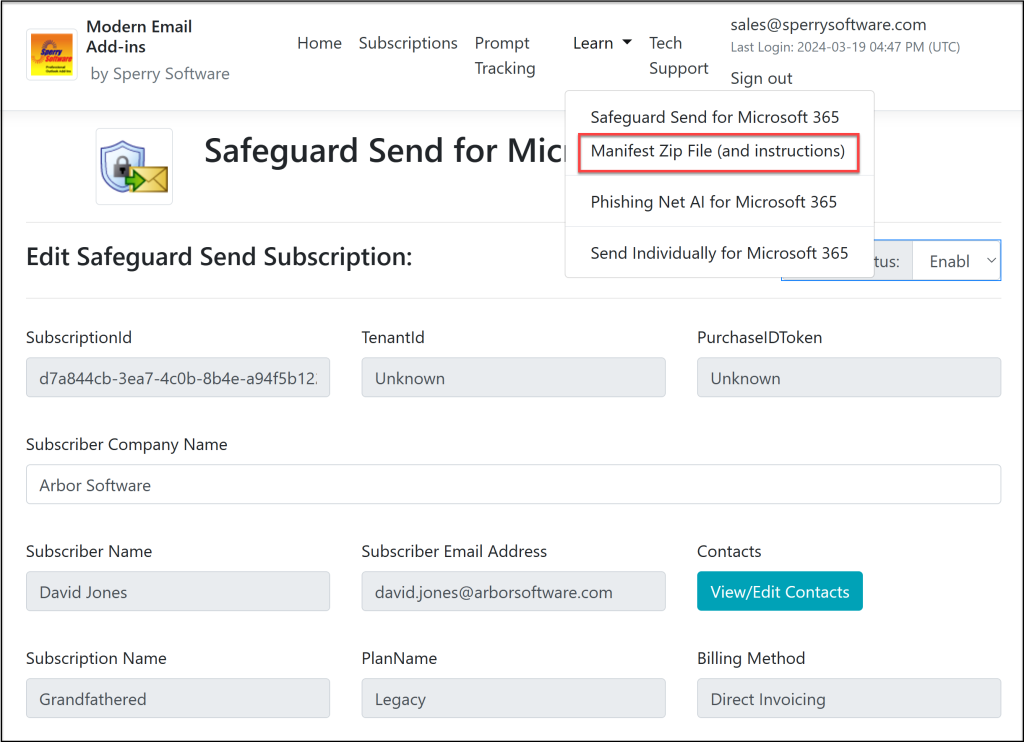Viewport: 1024px width, 742px height.
Task: Select Safeguard Send for Microsoft 365
Action: [x=717, y=117]
